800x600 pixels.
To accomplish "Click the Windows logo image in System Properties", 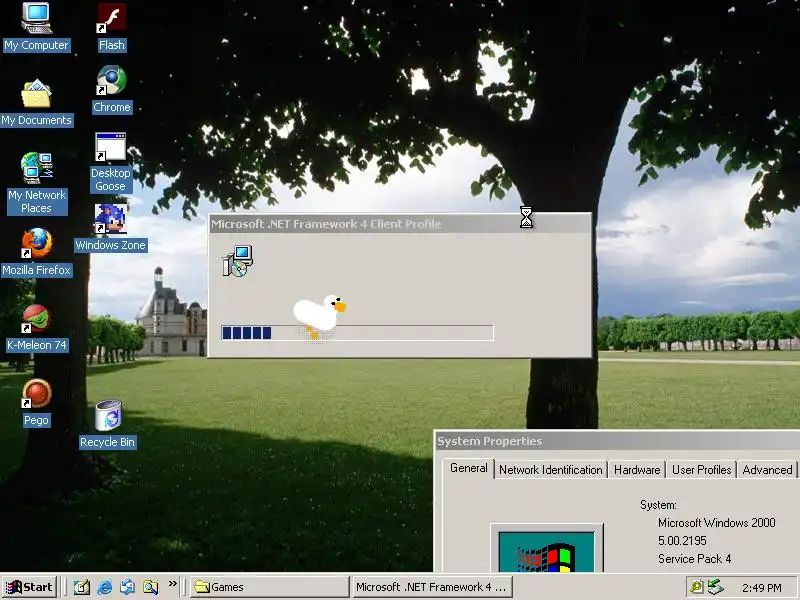I will click(x=546, y=549).
